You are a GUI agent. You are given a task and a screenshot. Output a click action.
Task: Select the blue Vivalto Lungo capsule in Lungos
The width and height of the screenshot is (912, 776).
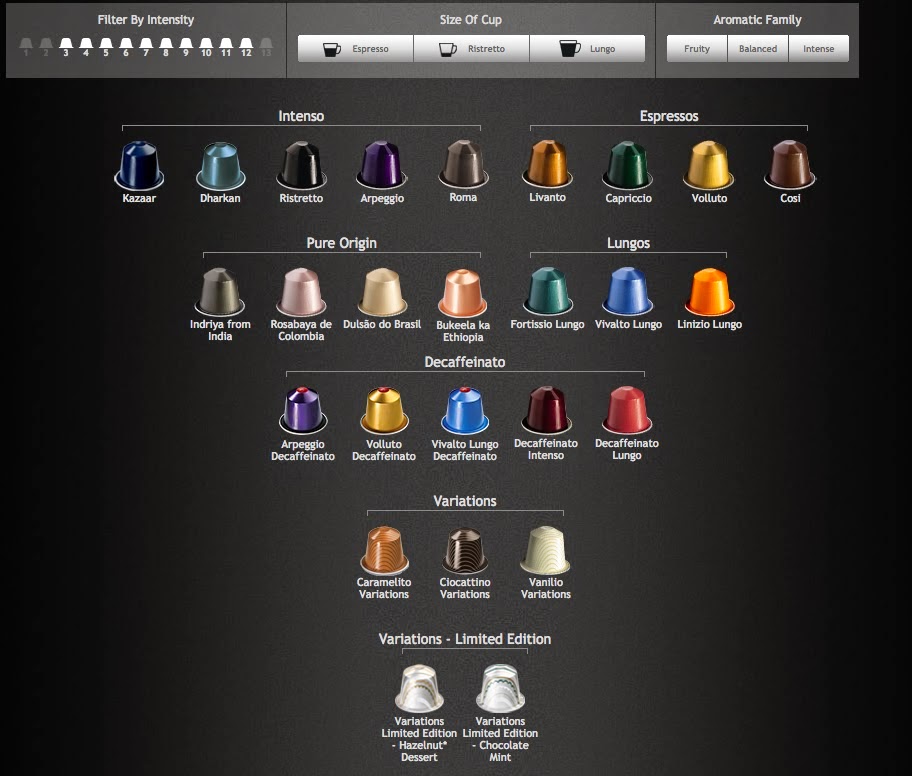(x=628, y=291)
